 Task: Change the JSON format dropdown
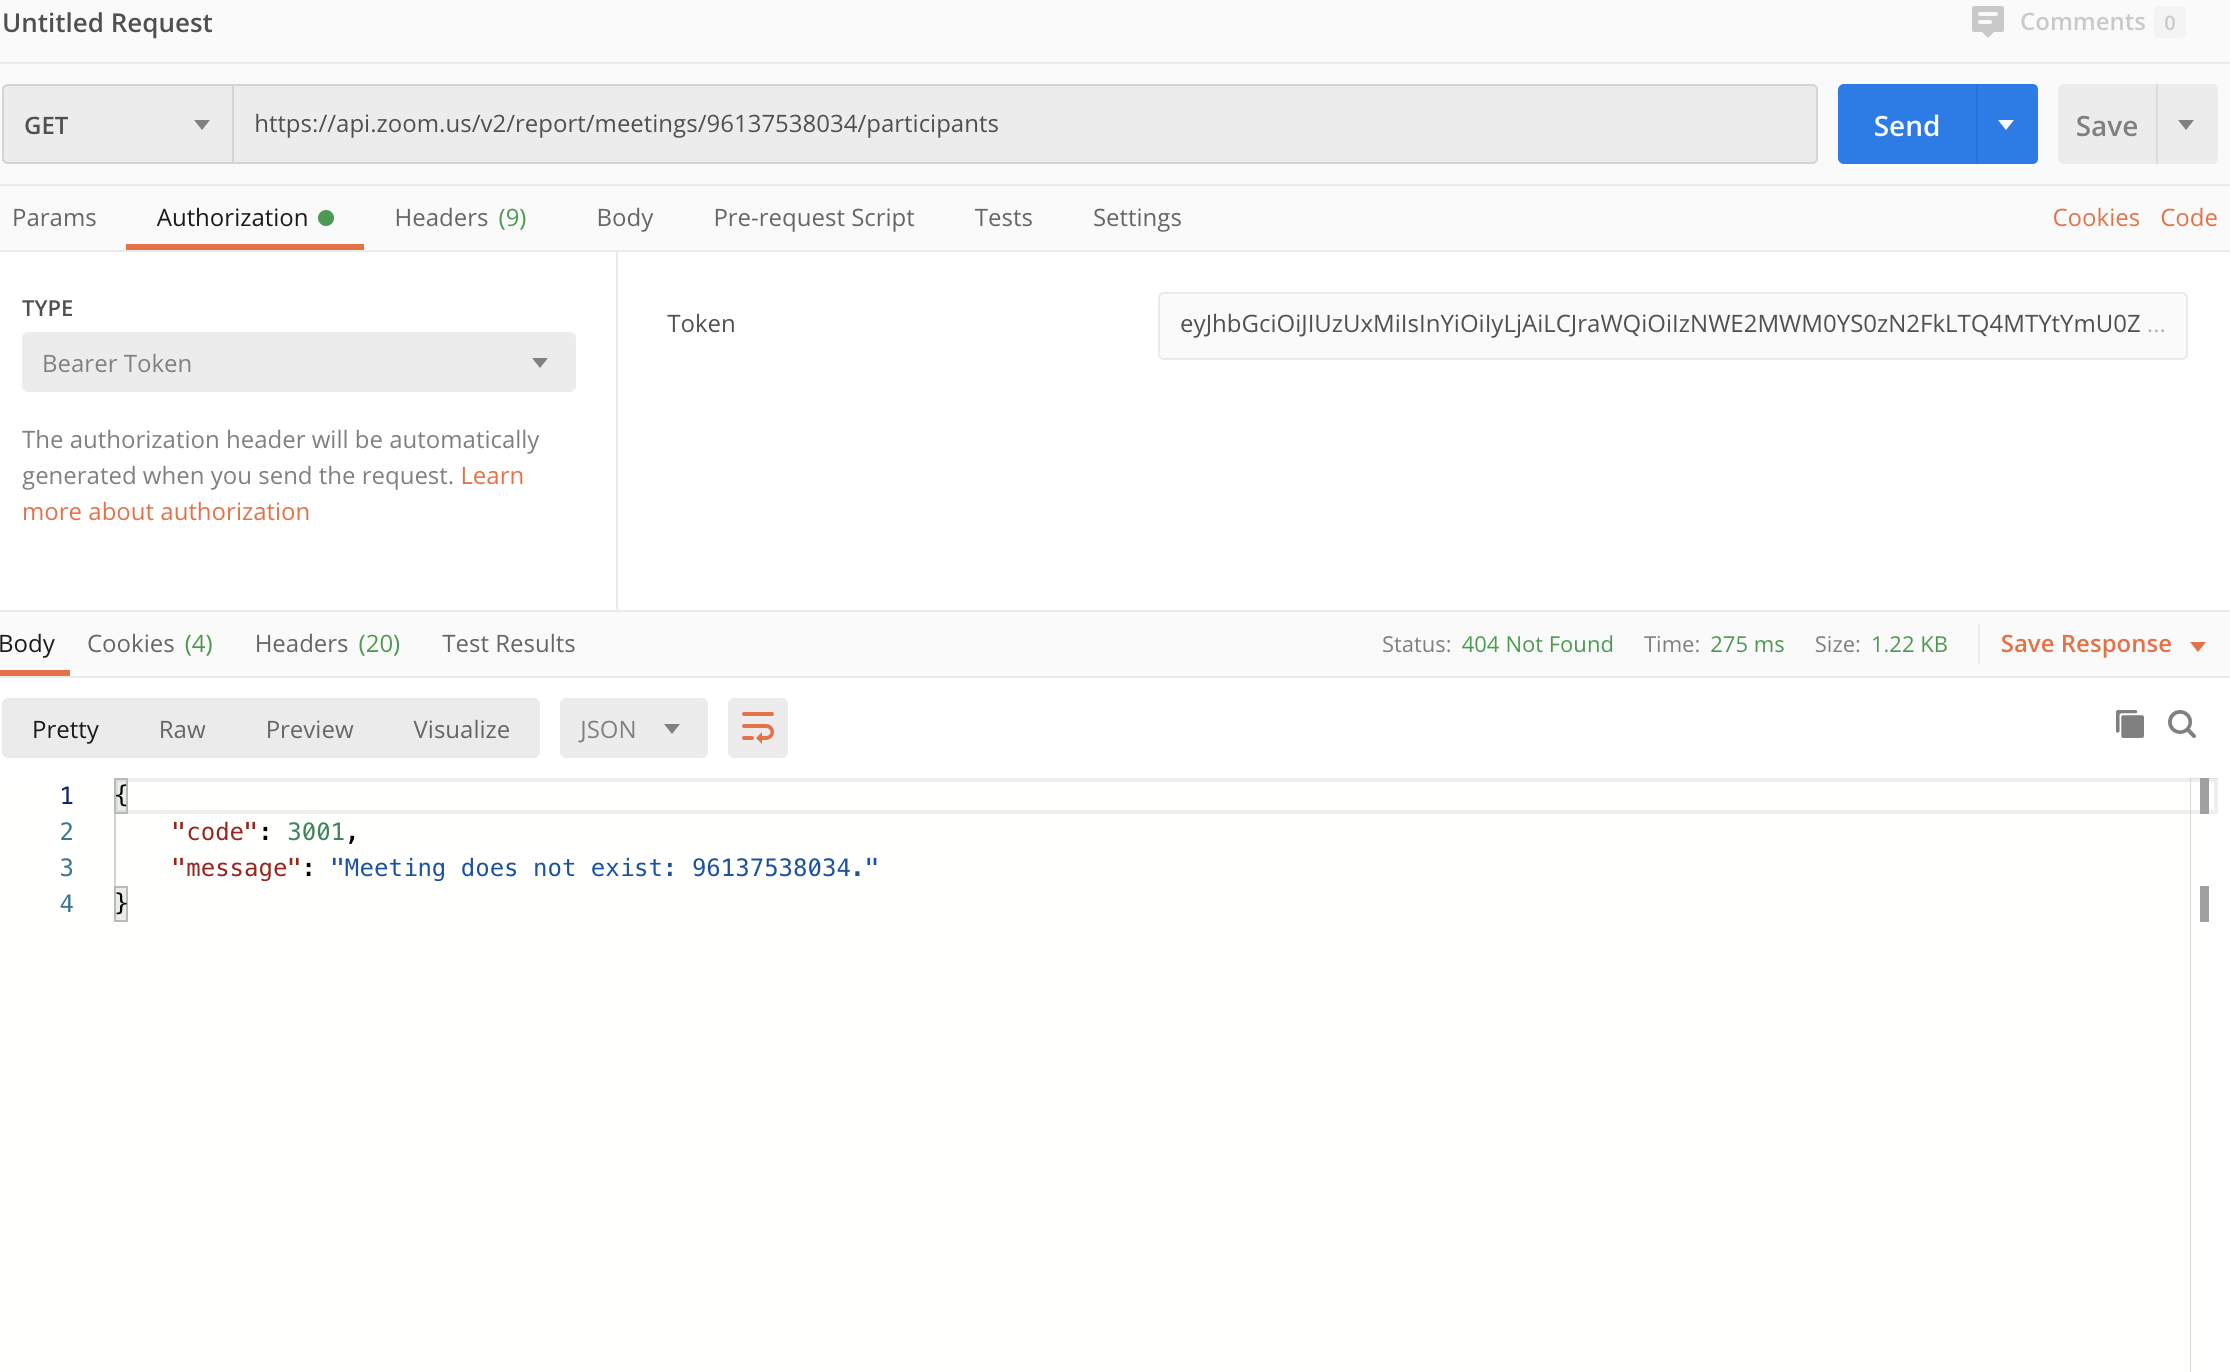[x=632, y=729]
